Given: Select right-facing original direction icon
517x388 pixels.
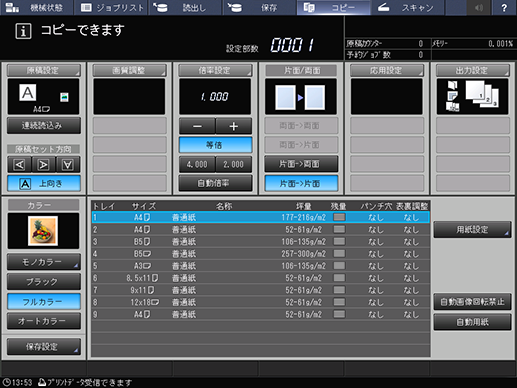Looking at the screenshot, I should click(44, 164).
